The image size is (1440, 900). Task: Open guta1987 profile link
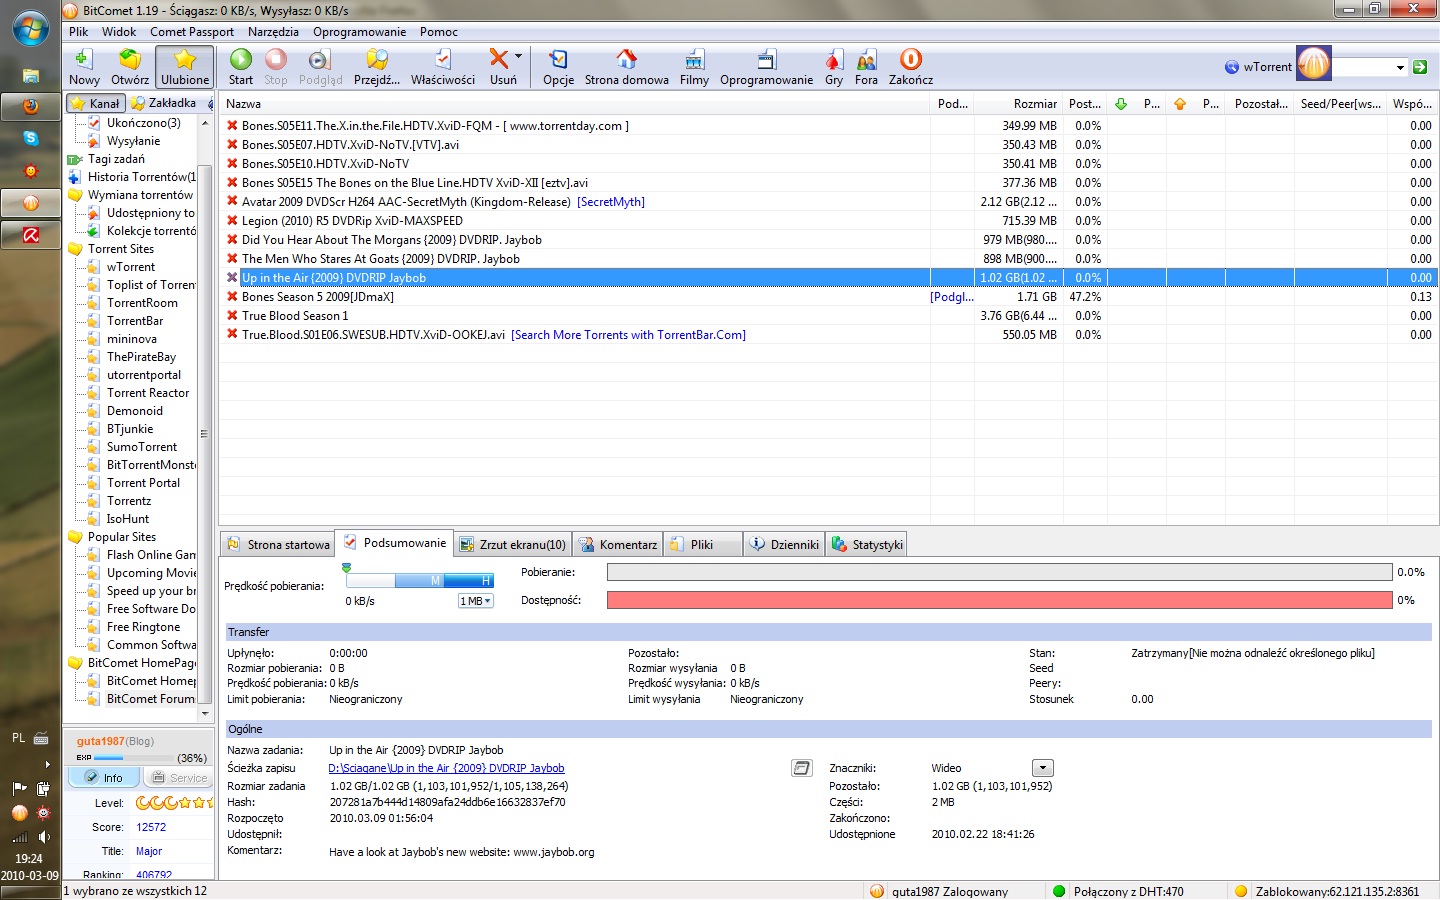pos(100,741)
